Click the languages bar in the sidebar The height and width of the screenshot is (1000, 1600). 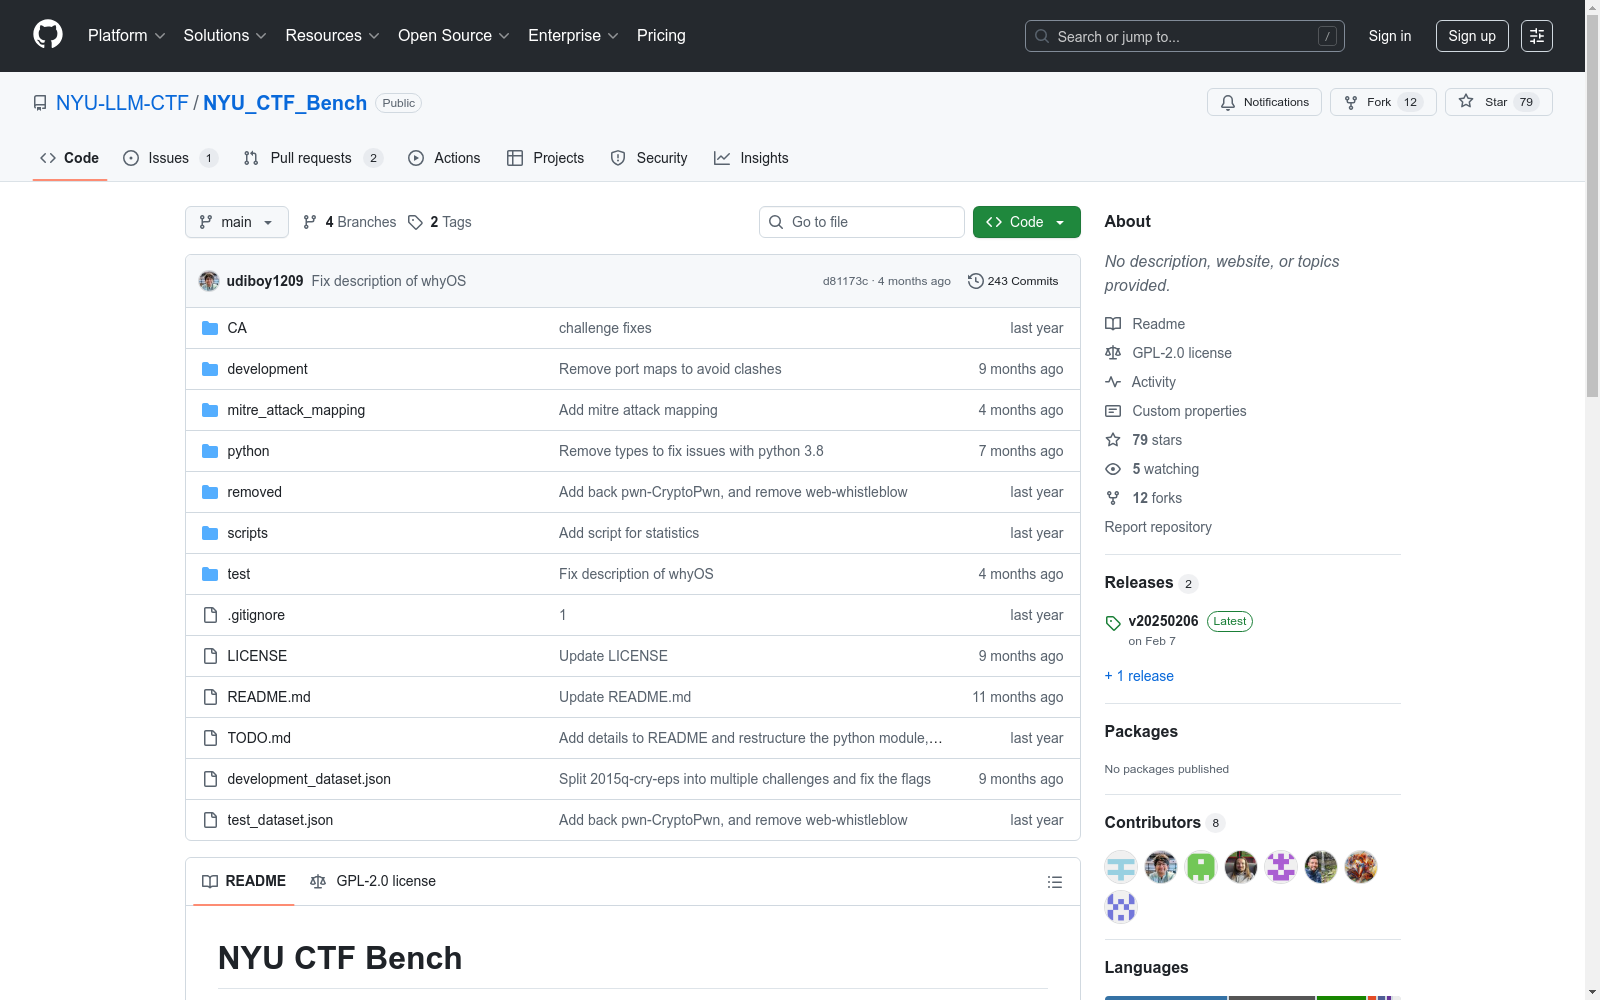[x=1252, y=997]
